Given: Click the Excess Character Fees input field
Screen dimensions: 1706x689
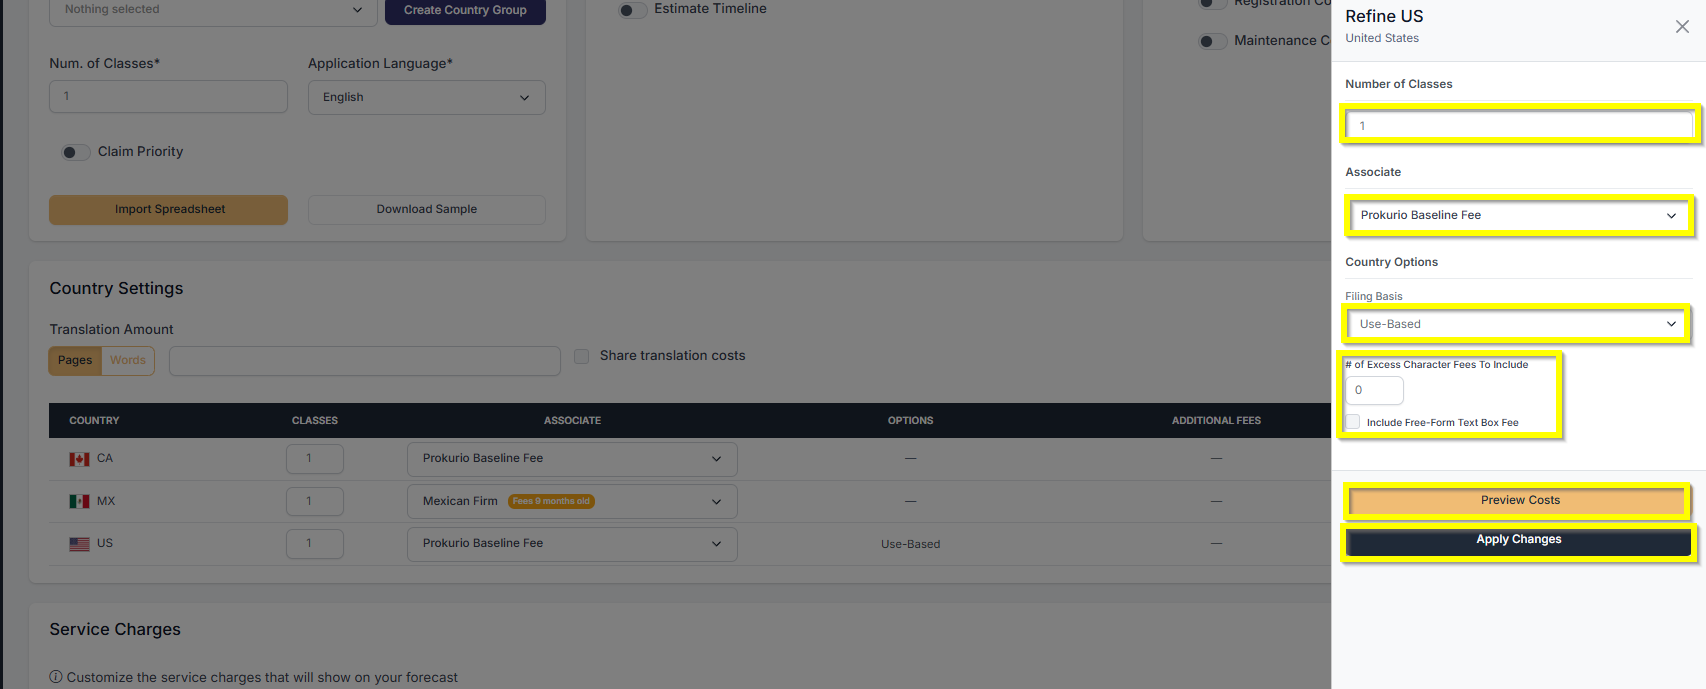Looking at the screenshot, I should pyautogui.click(x=1374, y=390).
